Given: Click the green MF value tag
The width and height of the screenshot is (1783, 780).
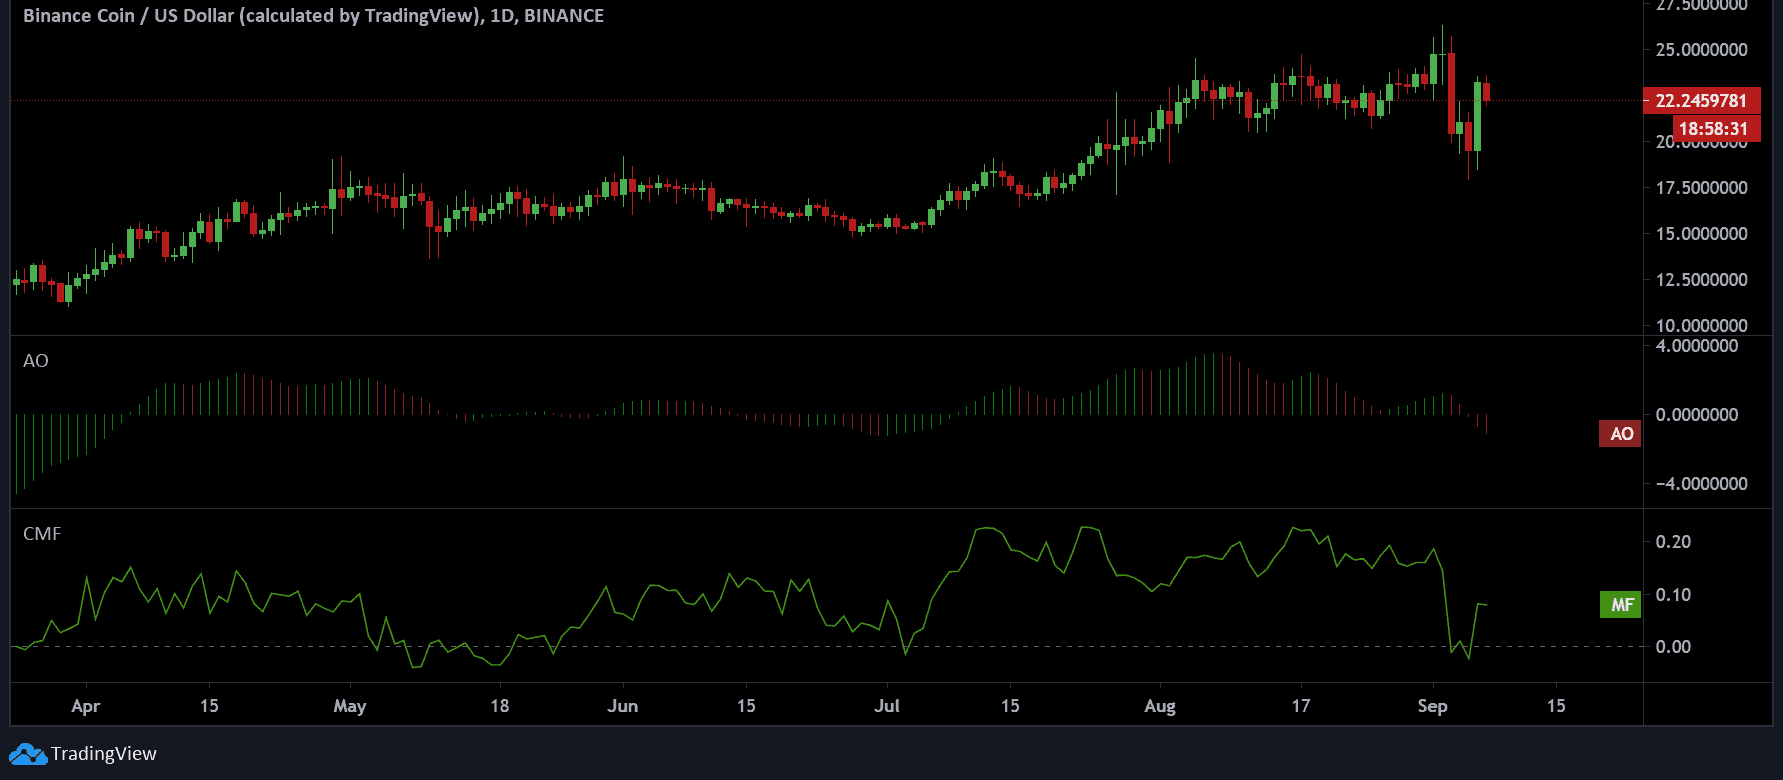Looking at the screenshot, I should (x=1620, y=604).
